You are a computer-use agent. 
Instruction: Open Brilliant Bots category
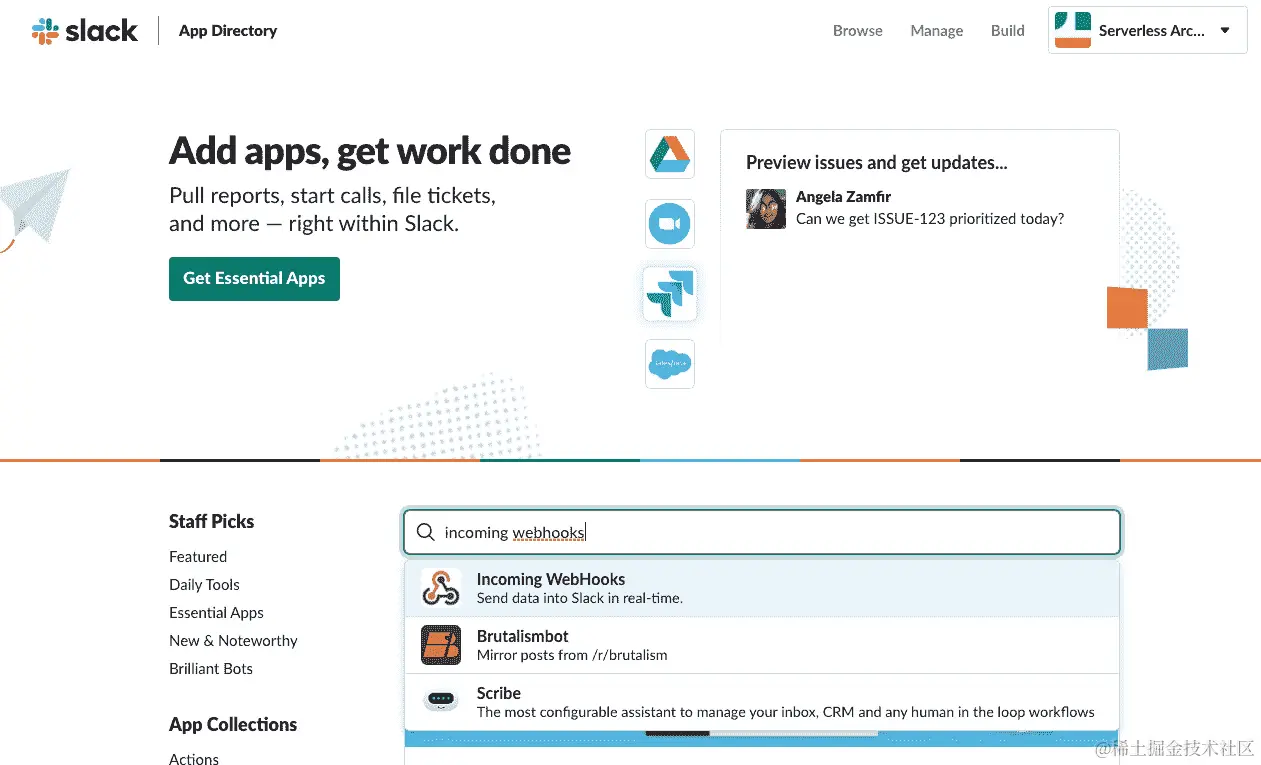coord(211,669)
